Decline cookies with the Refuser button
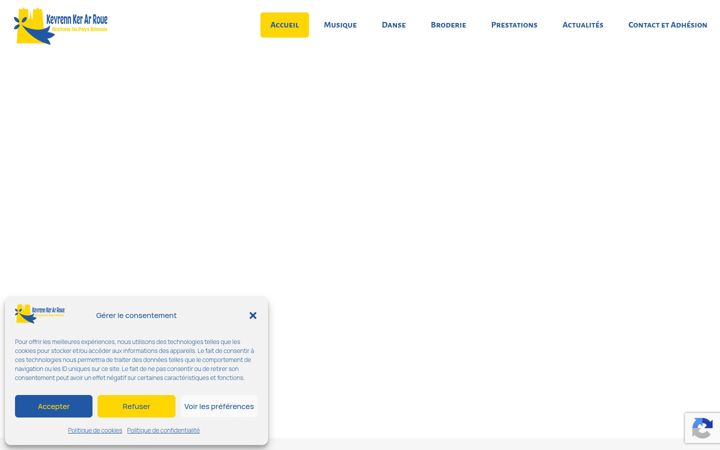The image size is (720, 450). (x=136, y=406)
